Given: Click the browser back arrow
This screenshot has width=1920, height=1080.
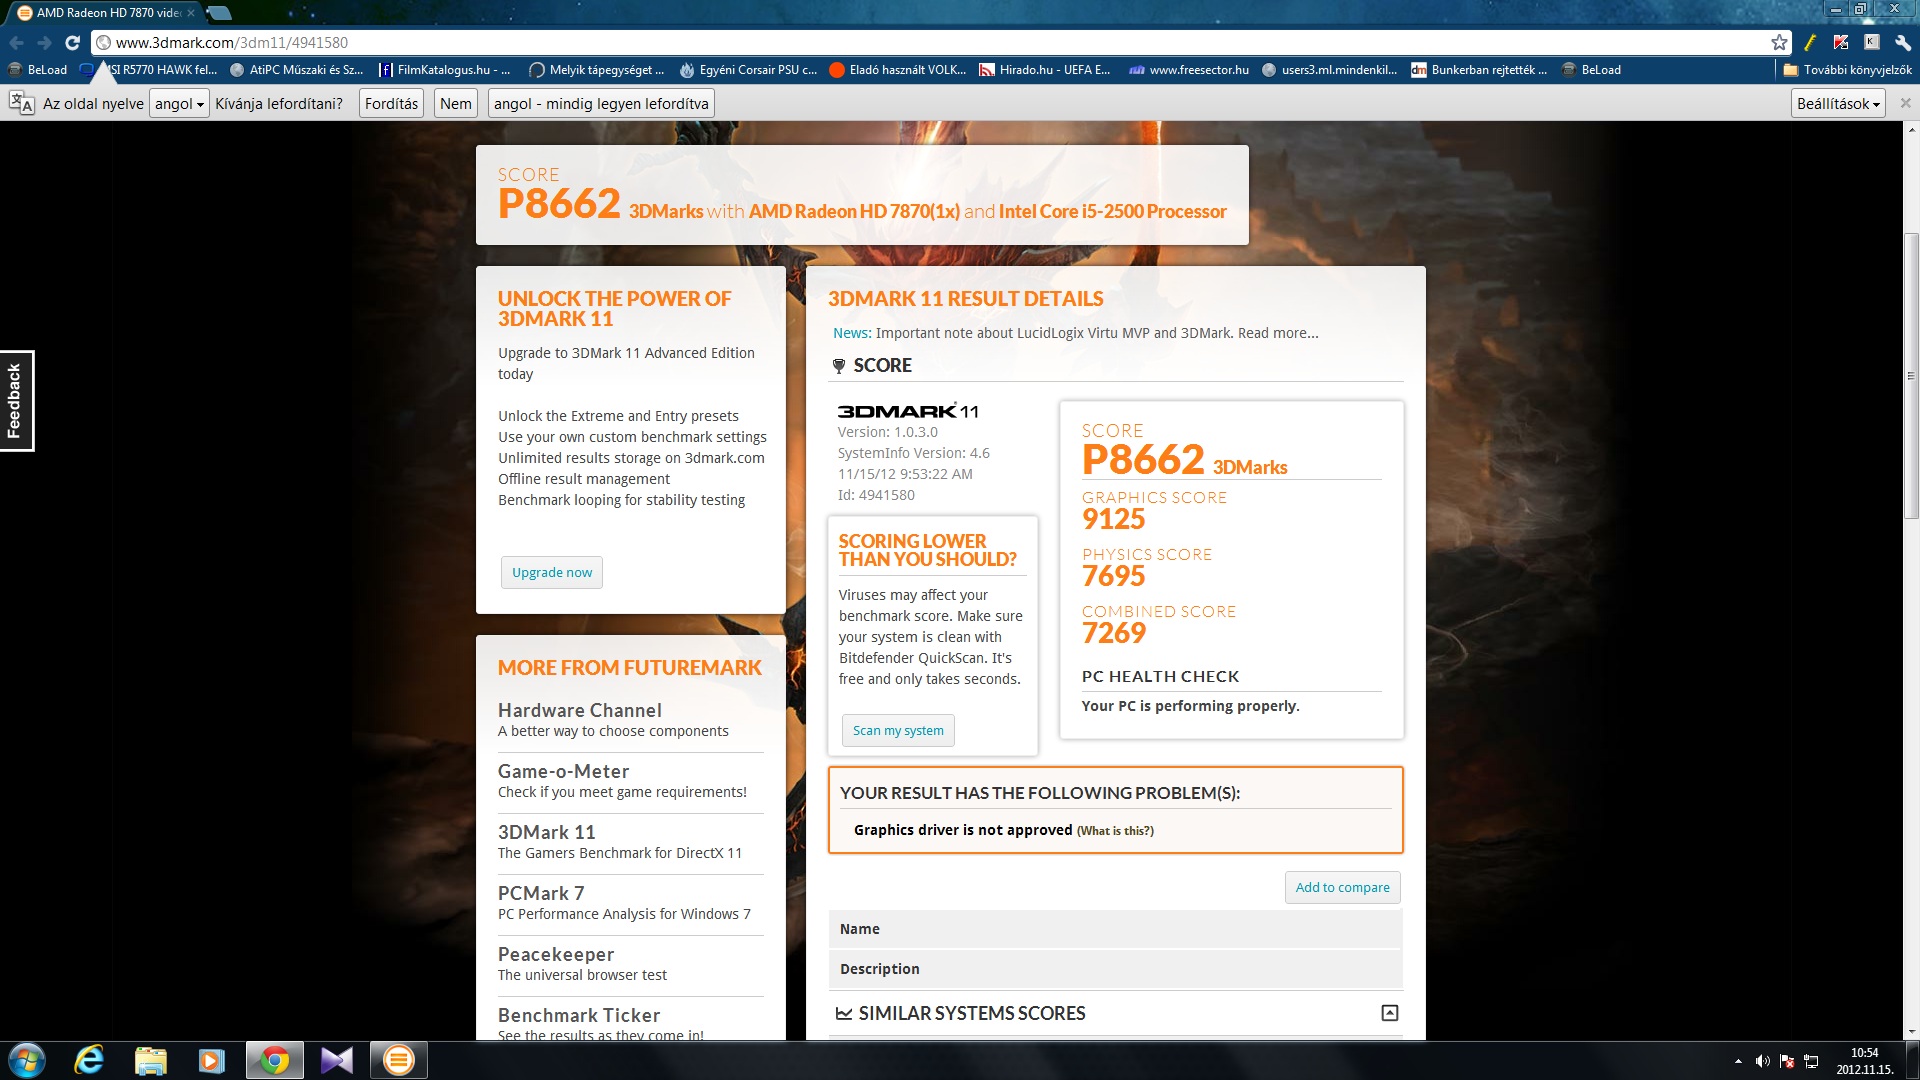Looking at the screenshot, I should [16, 43].
